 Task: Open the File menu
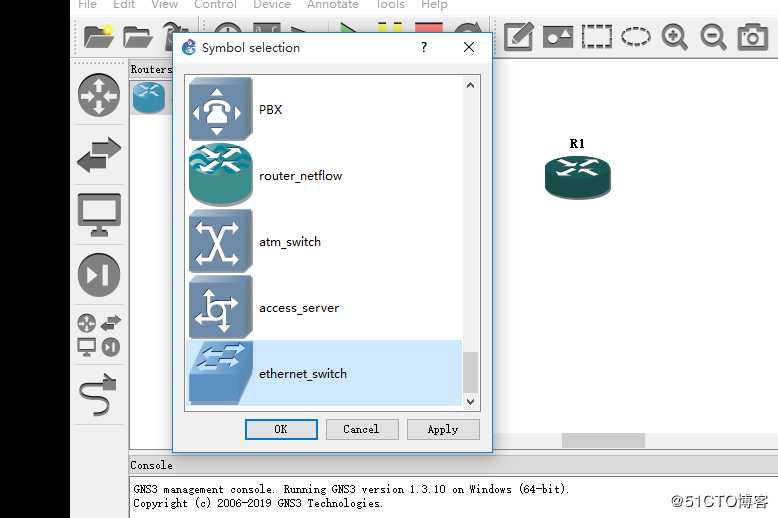click(x=87, y=4)
